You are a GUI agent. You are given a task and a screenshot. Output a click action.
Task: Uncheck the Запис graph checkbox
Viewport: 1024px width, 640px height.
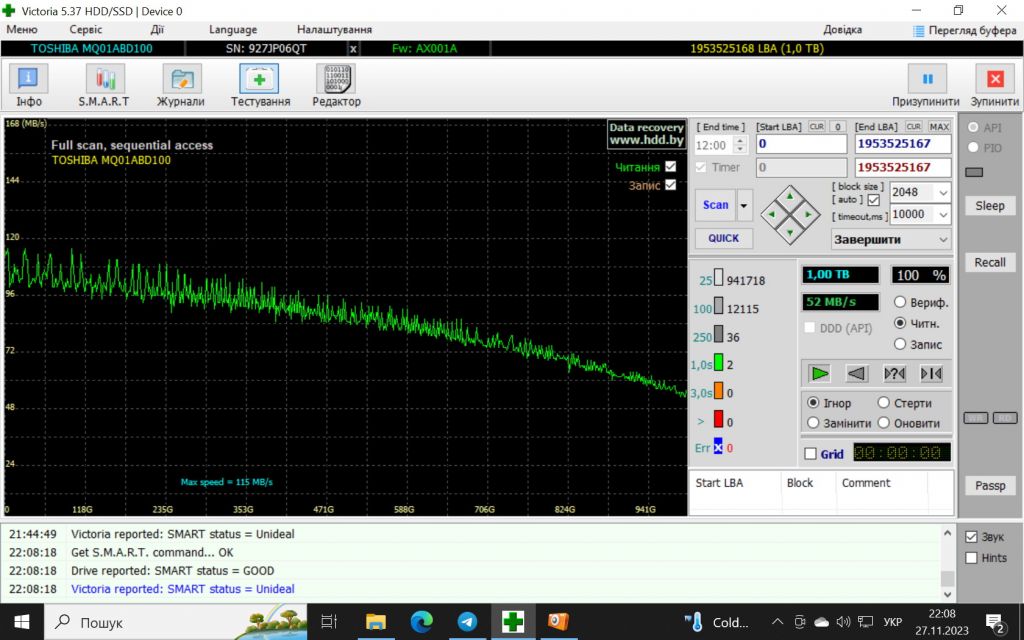pos(671,185)
